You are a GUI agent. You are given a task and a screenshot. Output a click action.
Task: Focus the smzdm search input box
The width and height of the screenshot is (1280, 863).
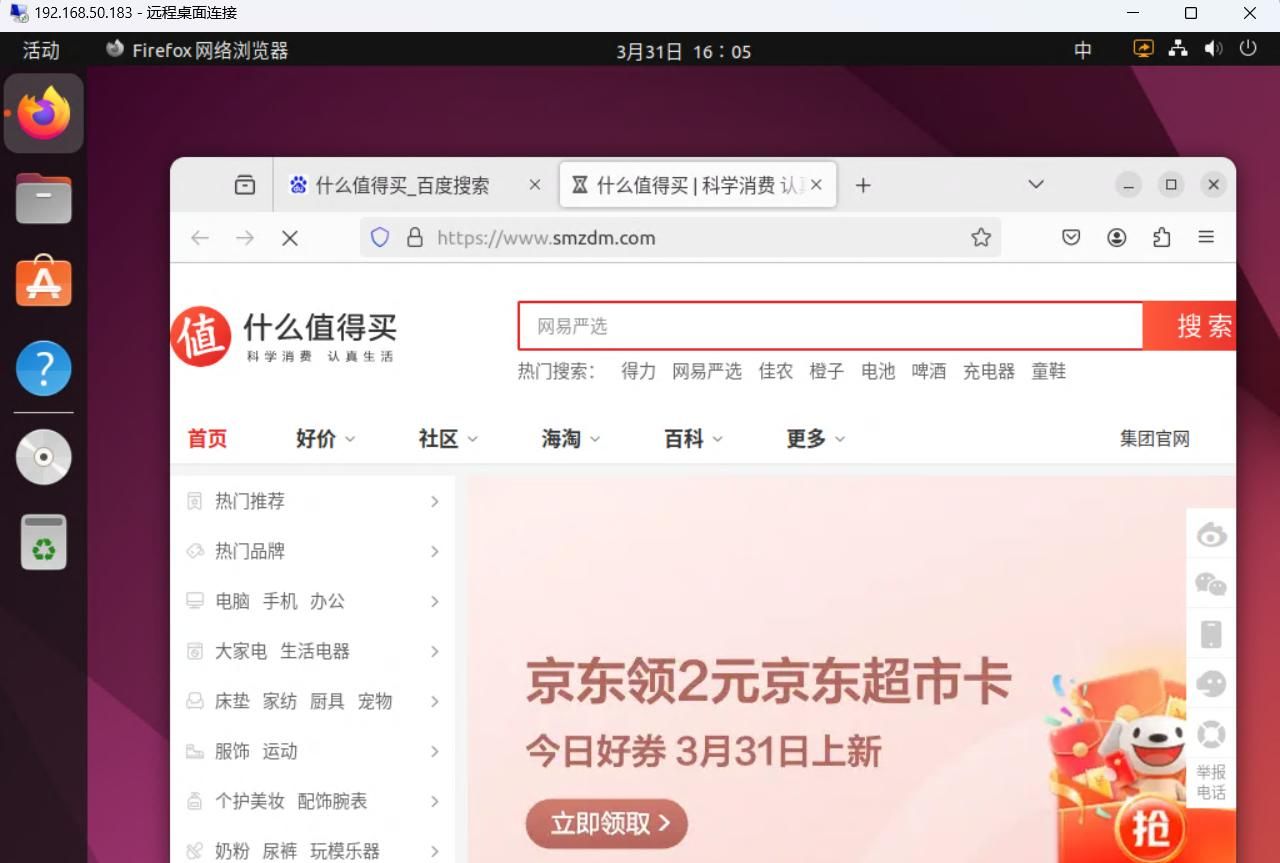pyautogui.click(x=831, y=326)
